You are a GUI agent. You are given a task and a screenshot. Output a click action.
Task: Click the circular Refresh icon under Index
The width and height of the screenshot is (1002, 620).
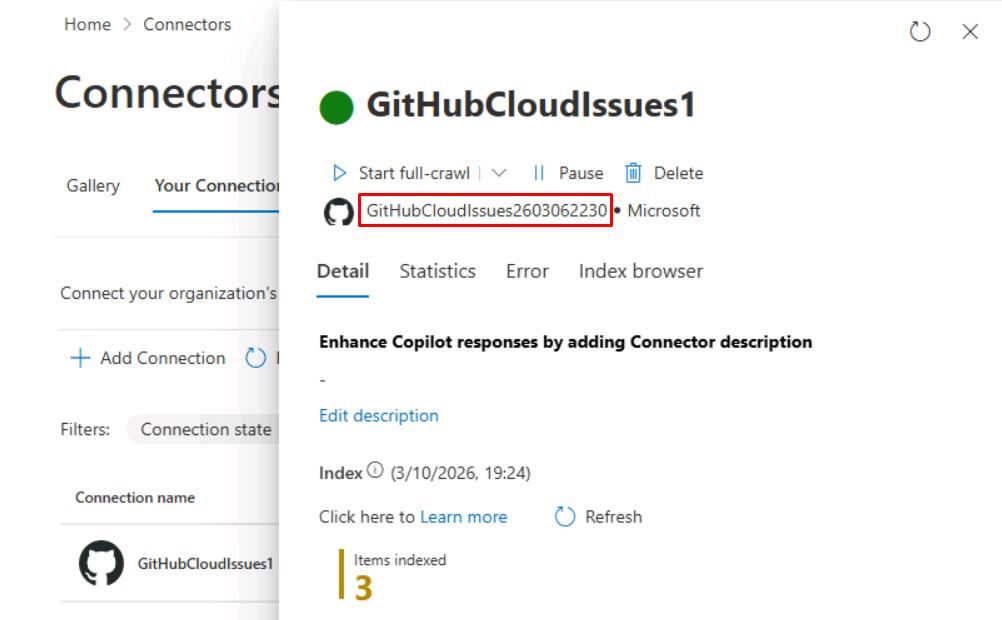click(565, 516)
